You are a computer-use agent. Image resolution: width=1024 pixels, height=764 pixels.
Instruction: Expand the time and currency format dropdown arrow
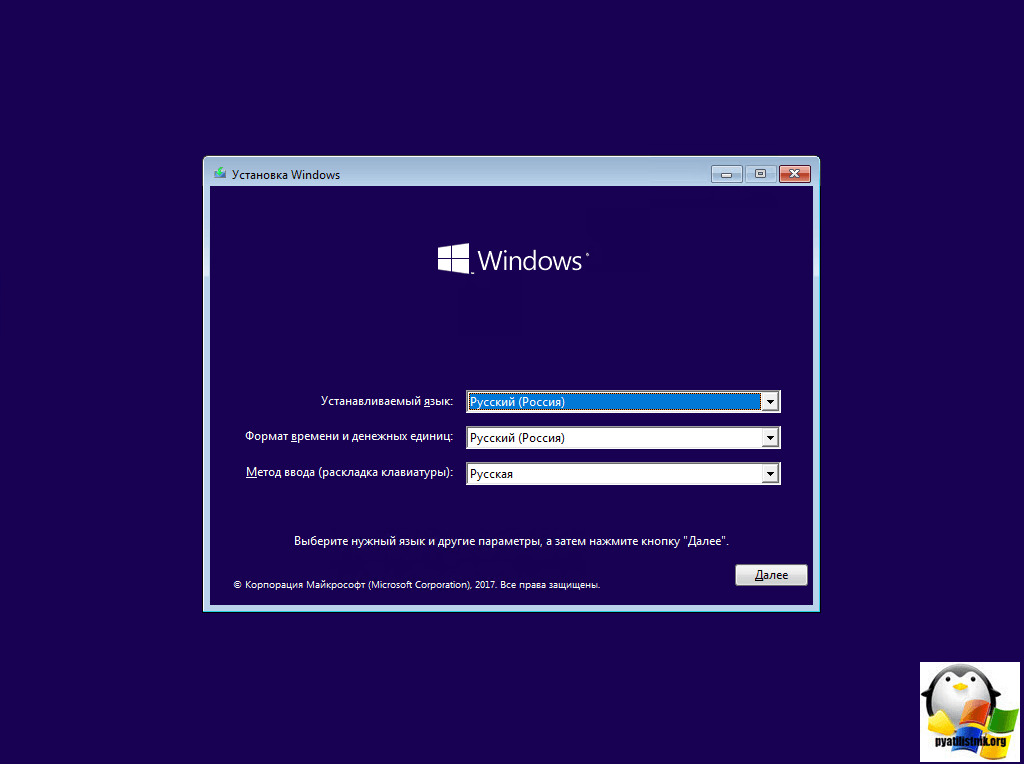point(770,438)
